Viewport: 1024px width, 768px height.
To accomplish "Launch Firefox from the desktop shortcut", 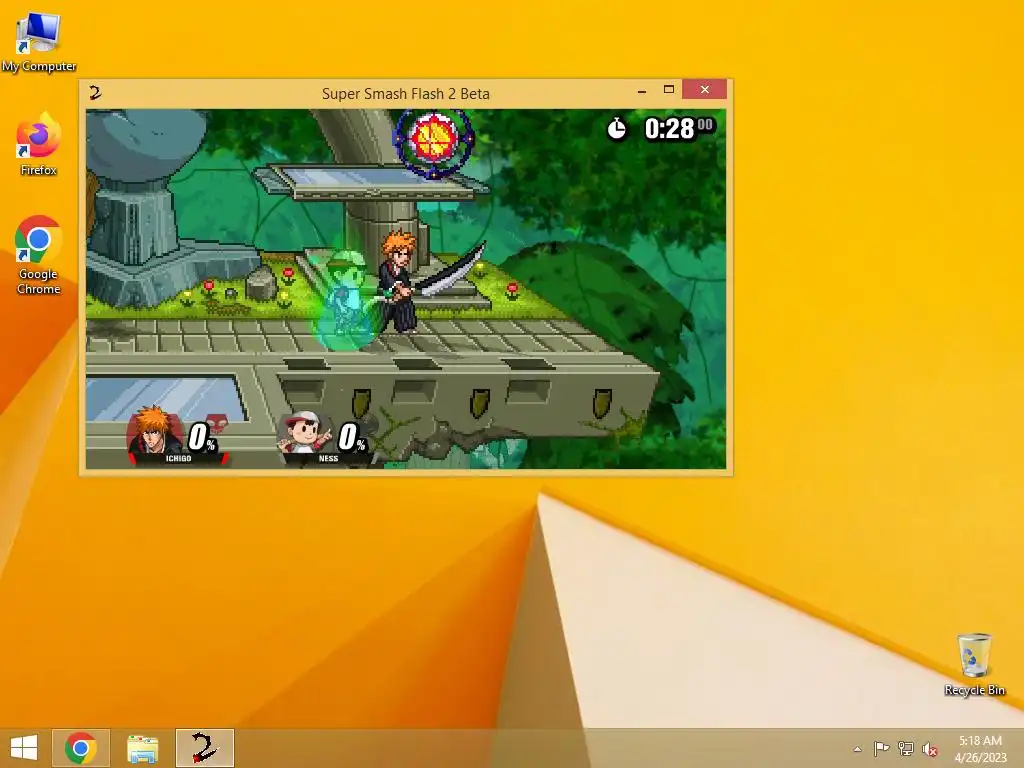I will point(39,144).
